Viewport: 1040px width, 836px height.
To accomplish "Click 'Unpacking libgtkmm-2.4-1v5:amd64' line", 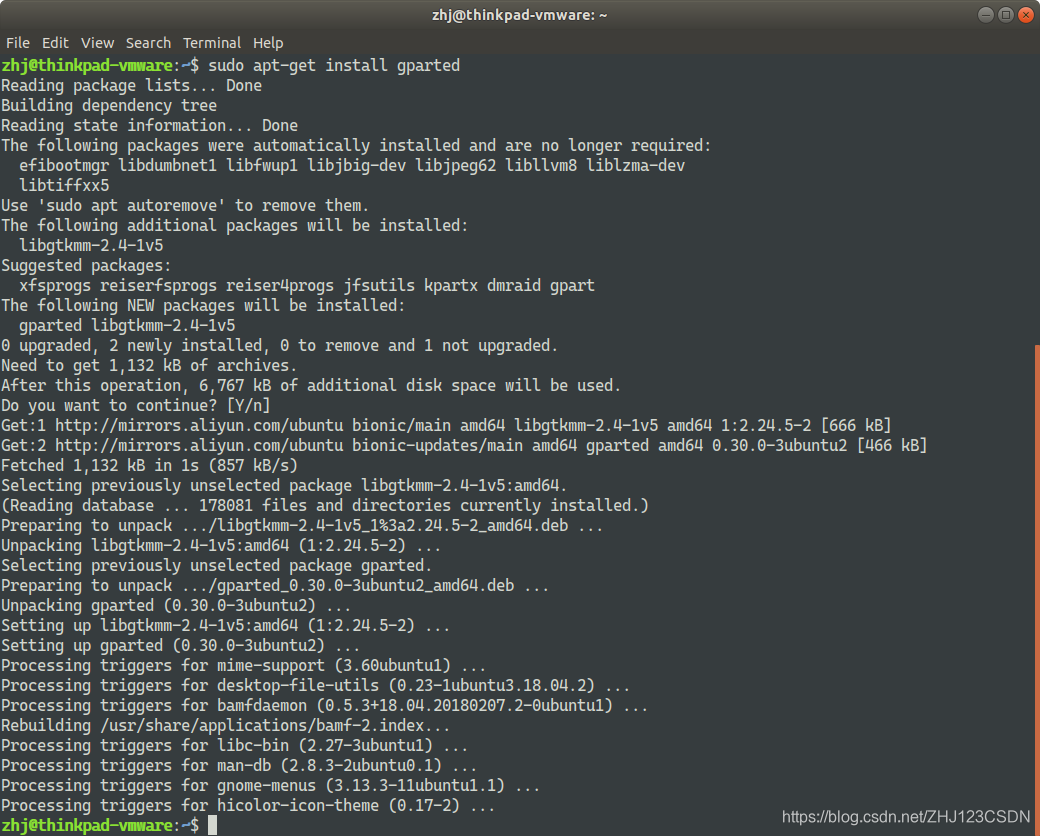I will pyautogui.click(x=221, y=545).
